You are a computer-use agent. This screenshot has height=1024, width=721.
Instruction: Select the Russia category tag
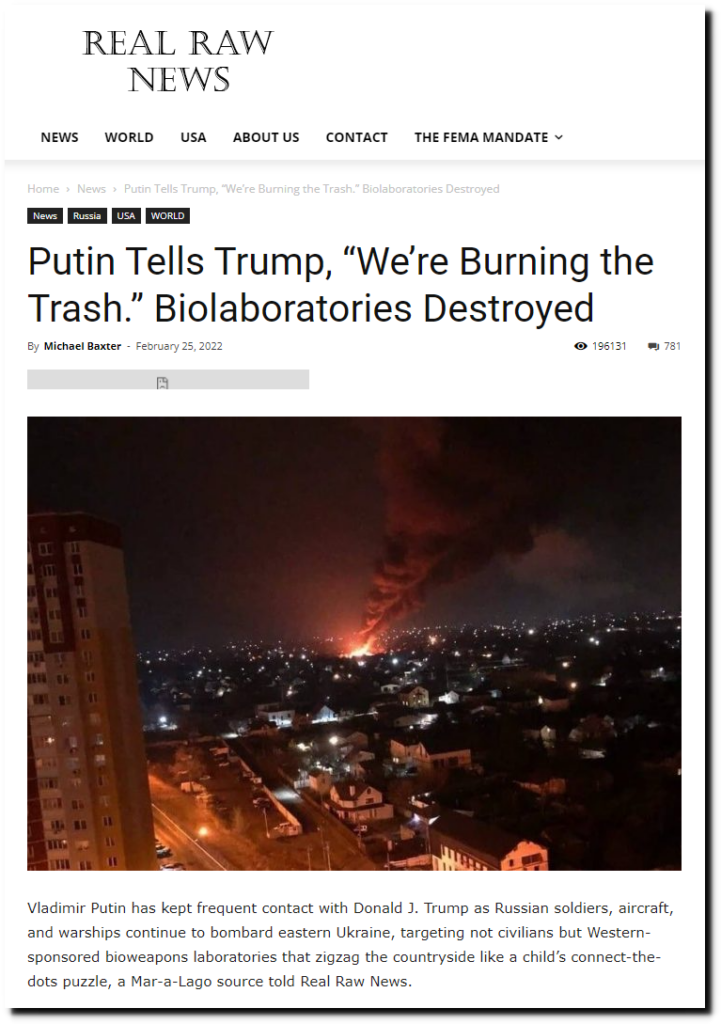[87, 216]
